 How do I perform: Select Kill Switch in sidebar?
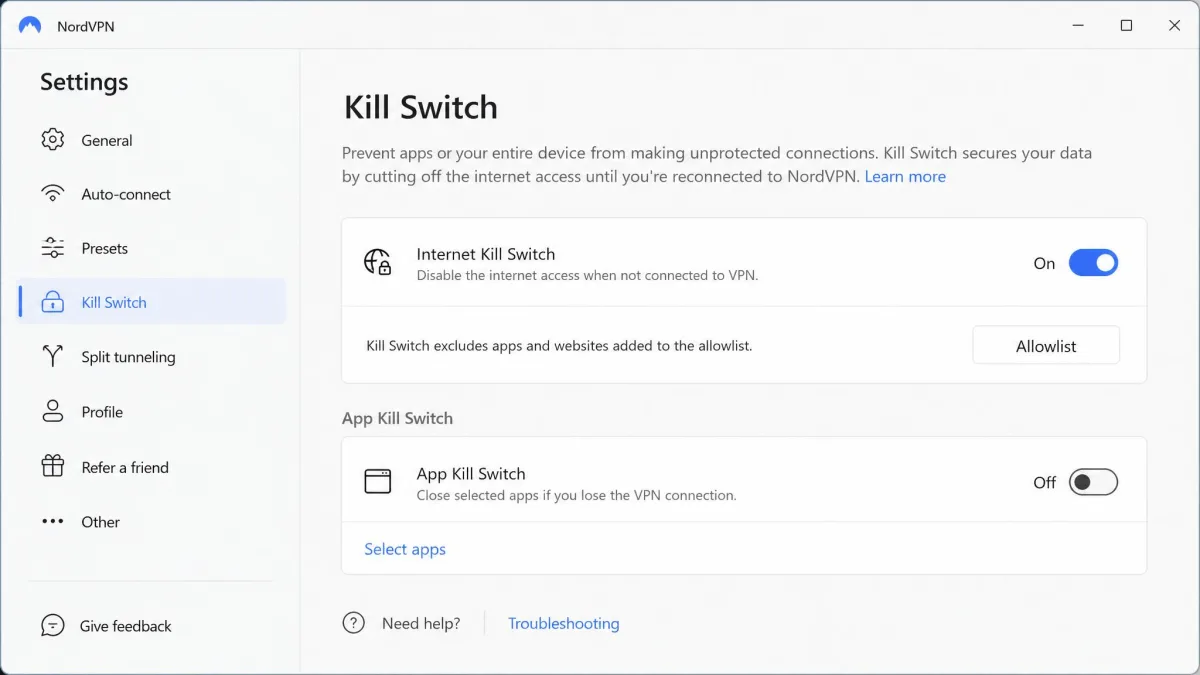point(152,302)
